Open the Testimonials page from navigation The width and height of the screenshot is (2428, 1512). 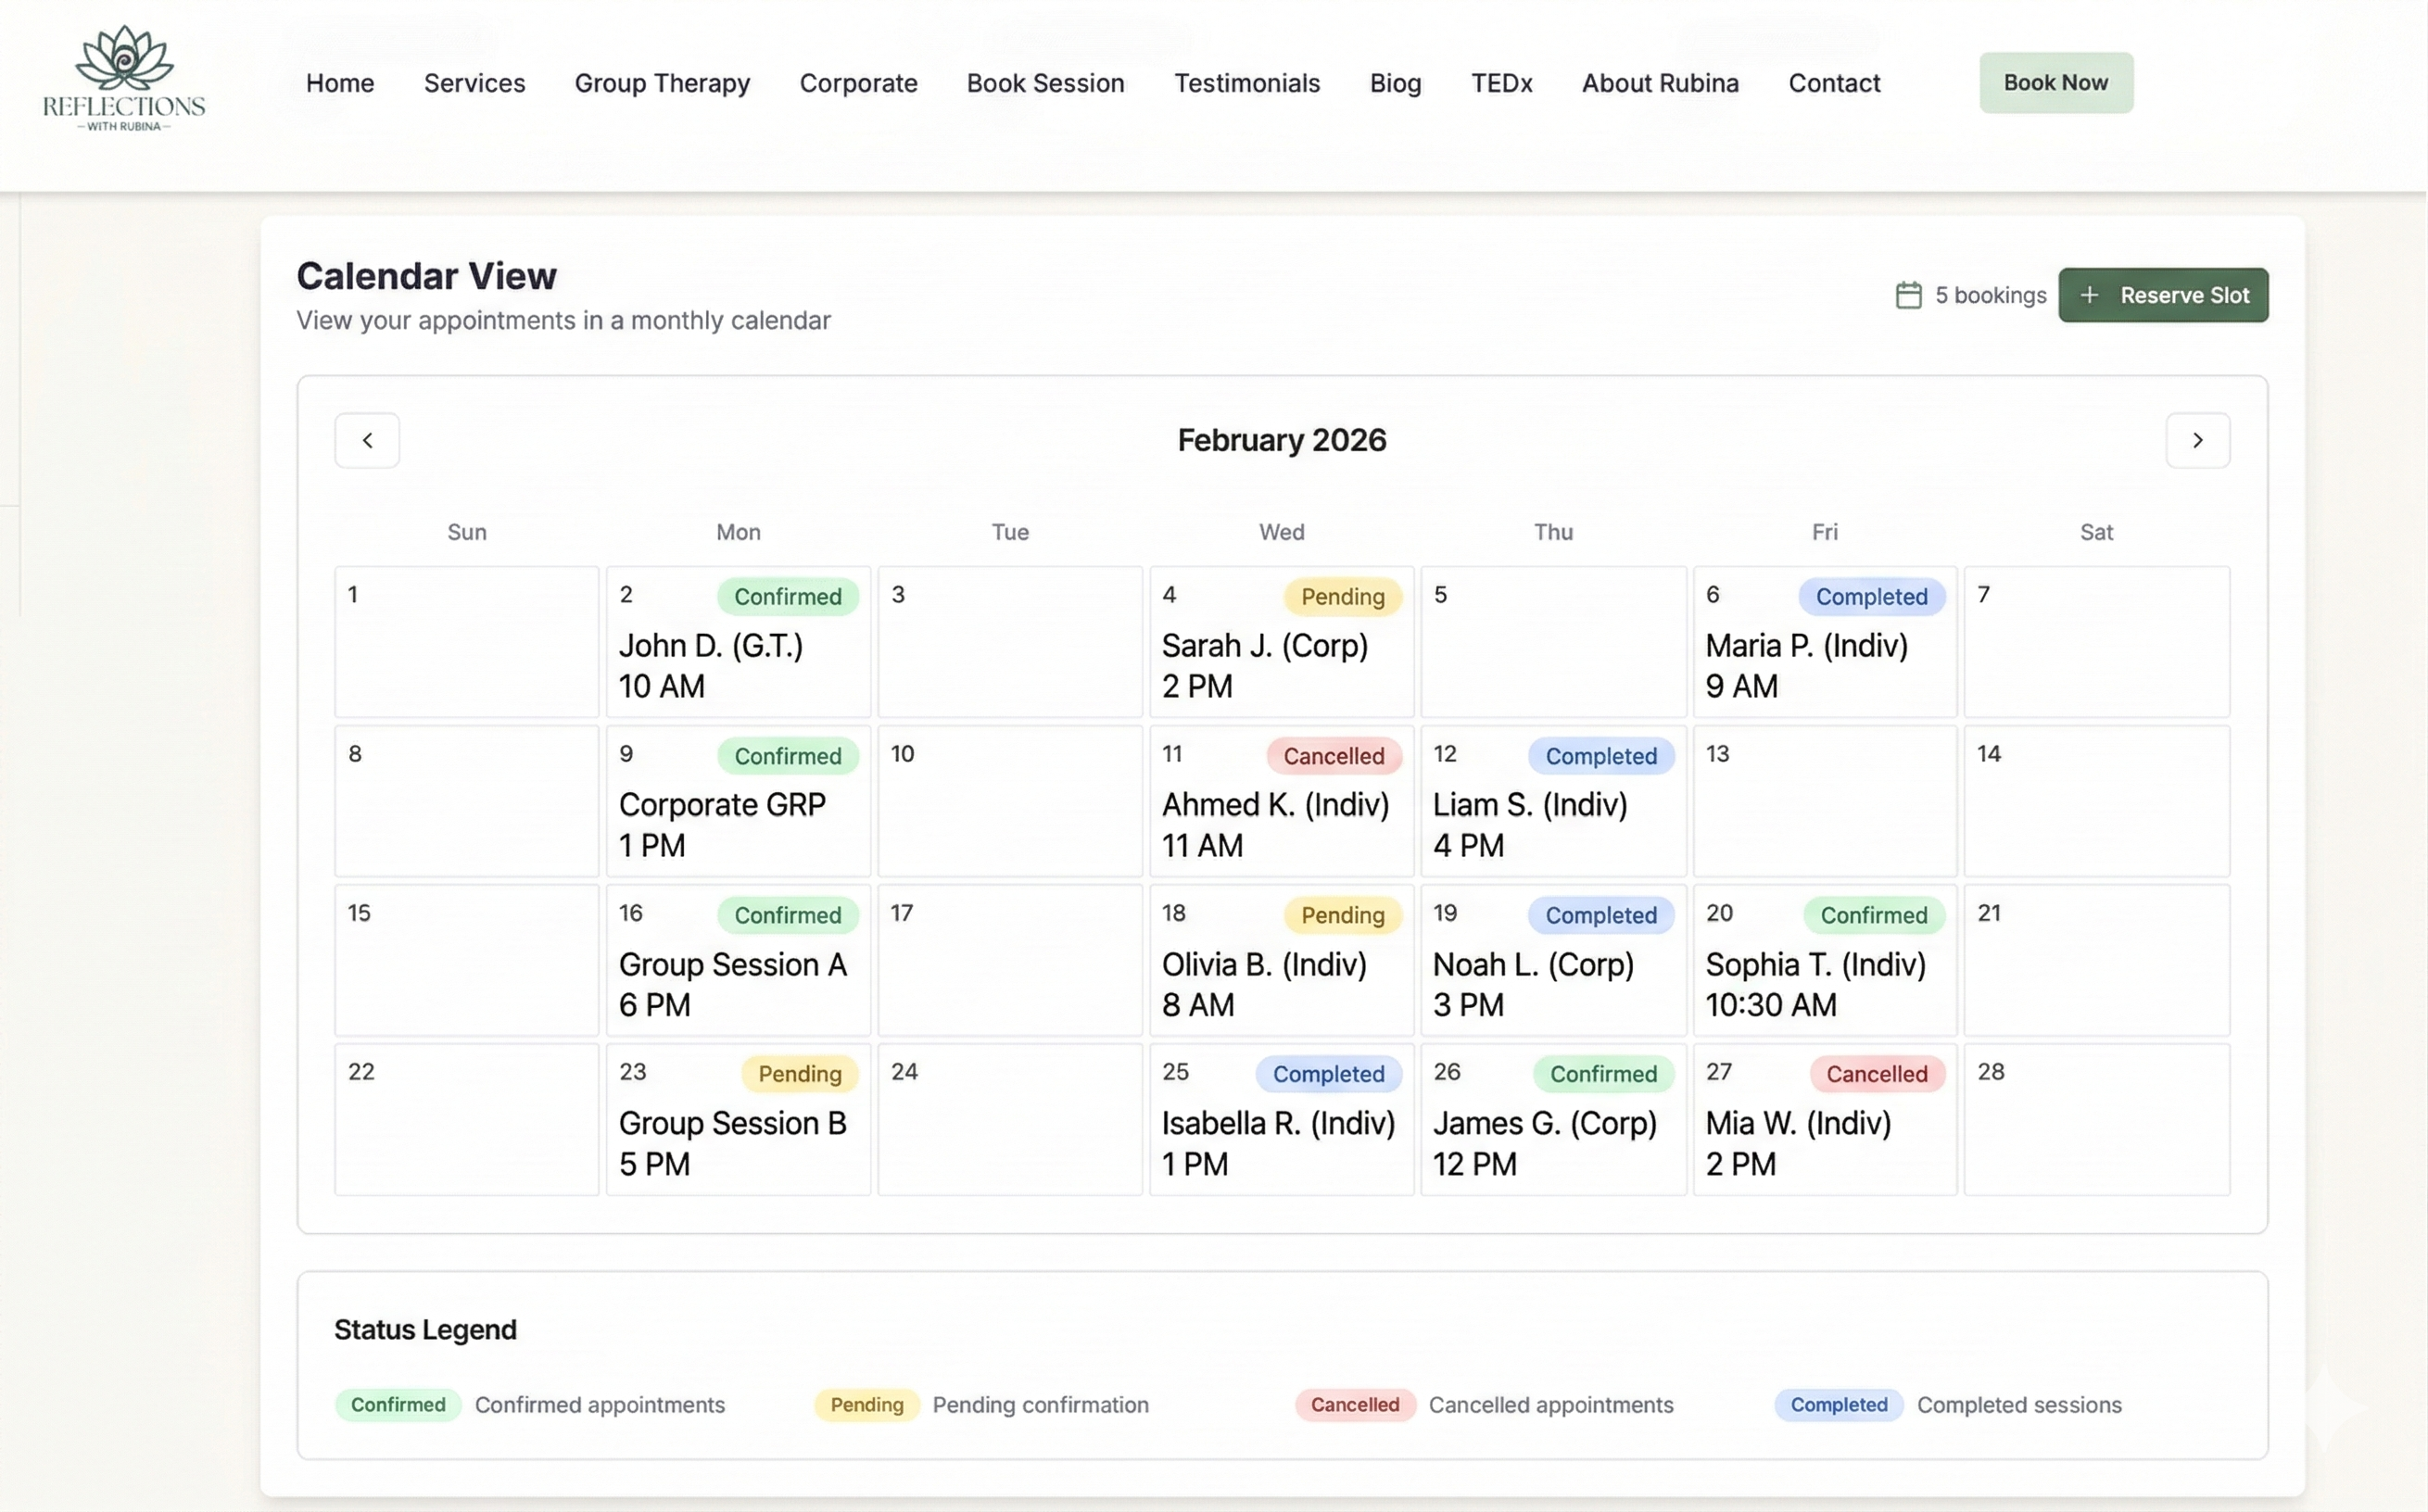pyautogui.click(x=1246, y=83)
